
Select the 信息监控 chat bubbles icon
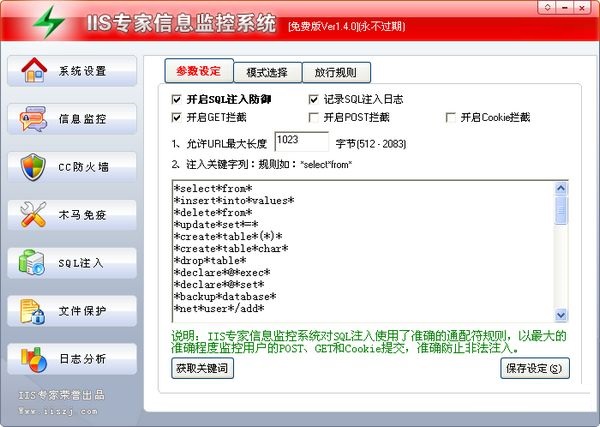[x=33, y=119]
